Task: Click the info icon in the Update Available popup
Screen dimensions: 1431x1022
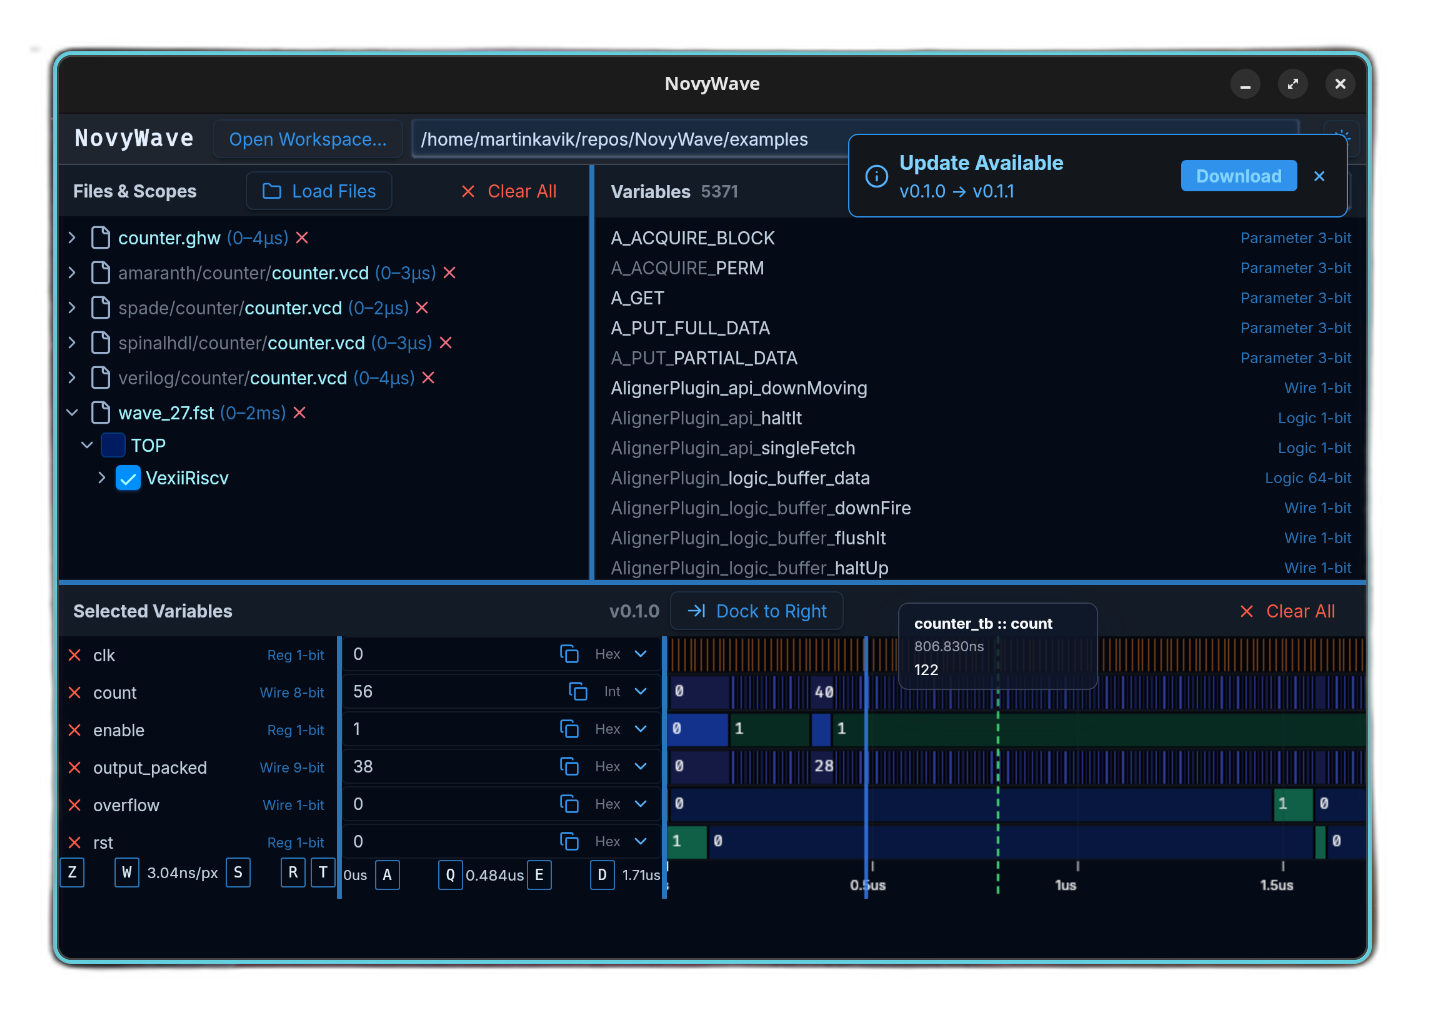Action: click(876, 175)
